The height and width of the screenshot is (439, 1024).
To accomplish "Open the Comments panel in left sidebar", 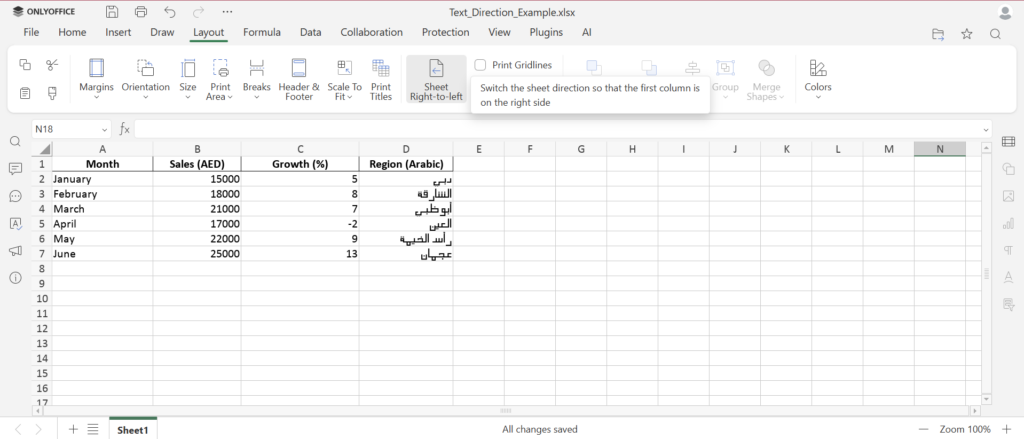I will [x=16, y=169].
